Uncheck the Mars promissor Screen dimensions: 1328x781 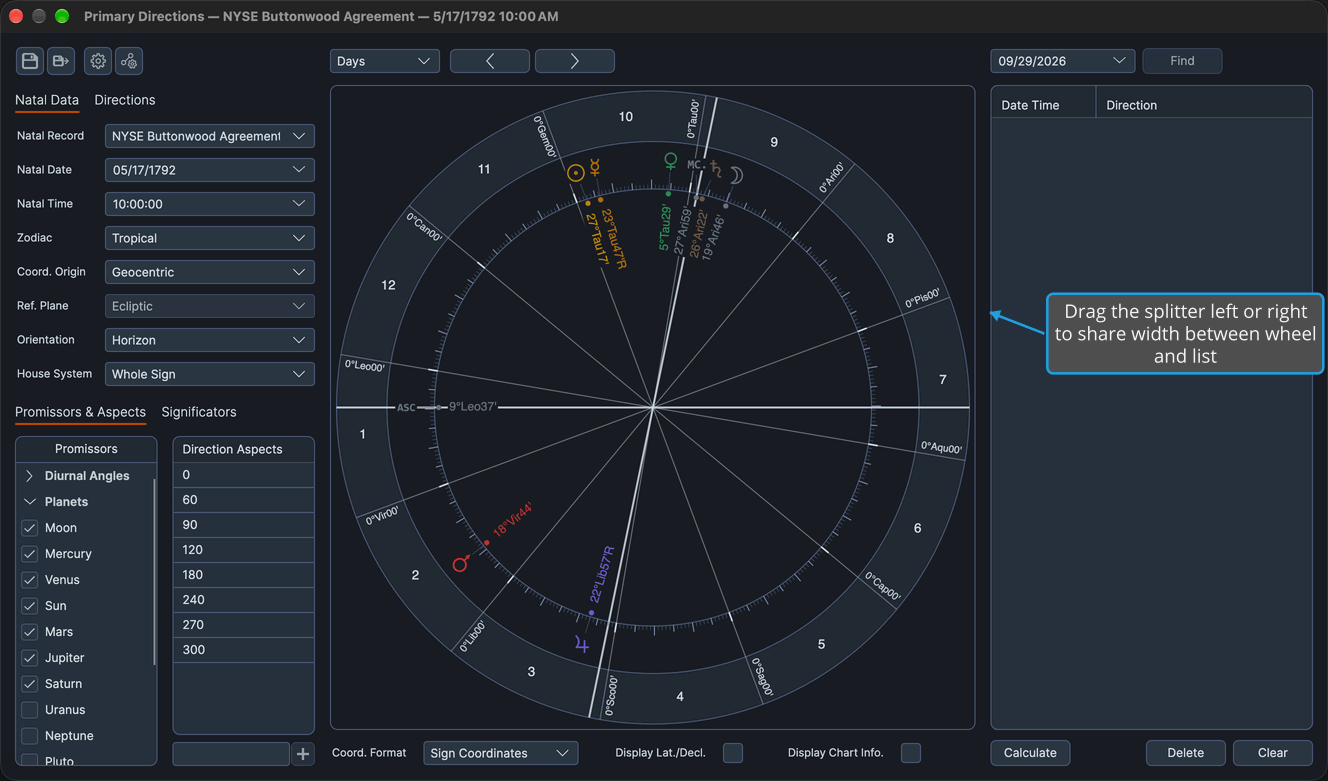30,632
